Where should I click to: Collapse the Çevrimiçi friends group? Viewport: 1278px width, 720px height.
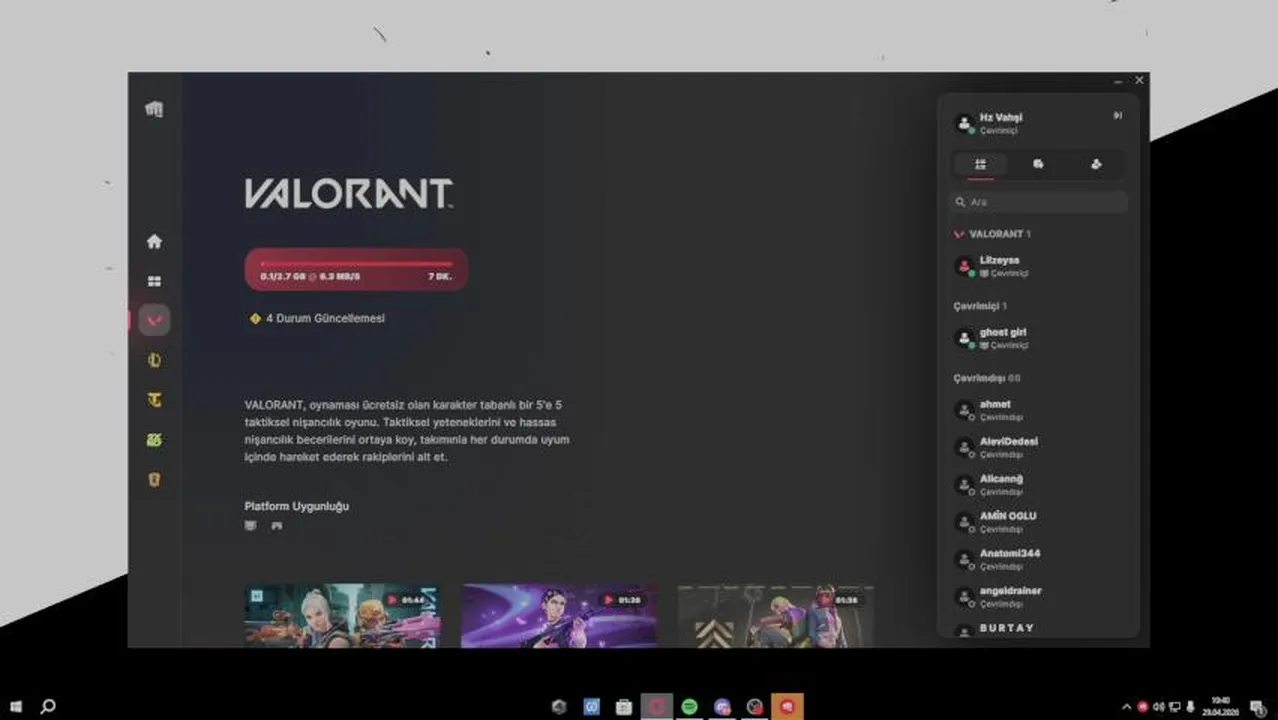[981, 306]
